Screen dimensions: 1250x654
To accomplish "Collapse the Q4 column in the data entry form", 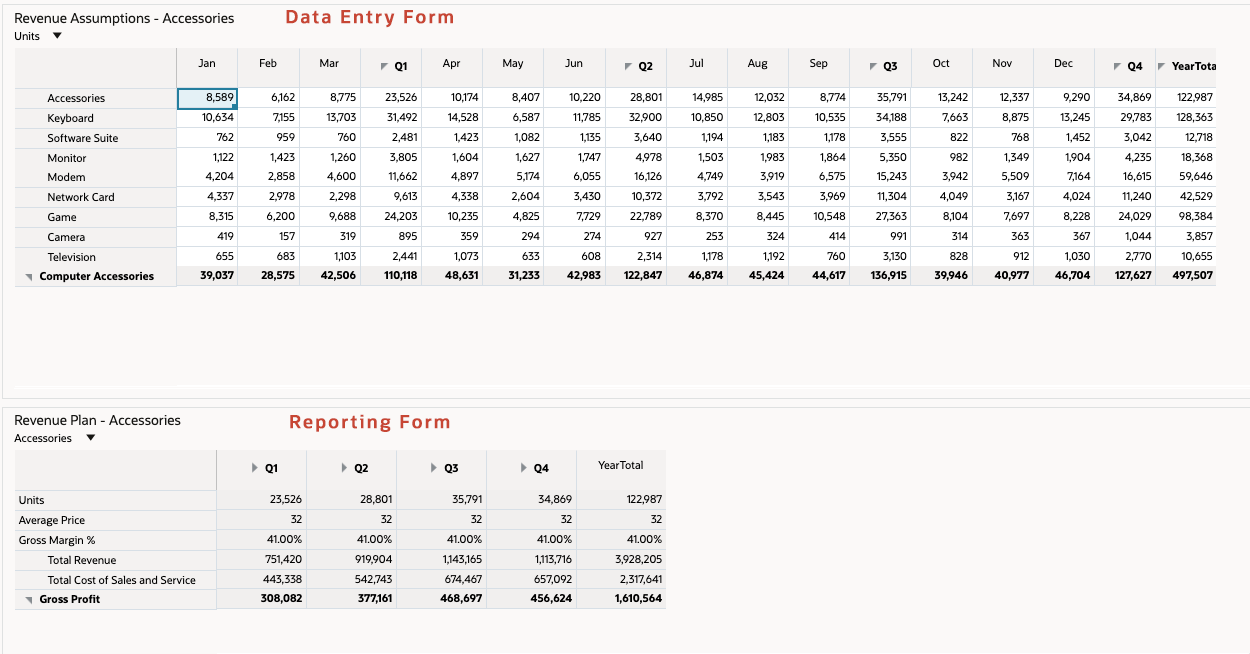I will click(1117, 66).
